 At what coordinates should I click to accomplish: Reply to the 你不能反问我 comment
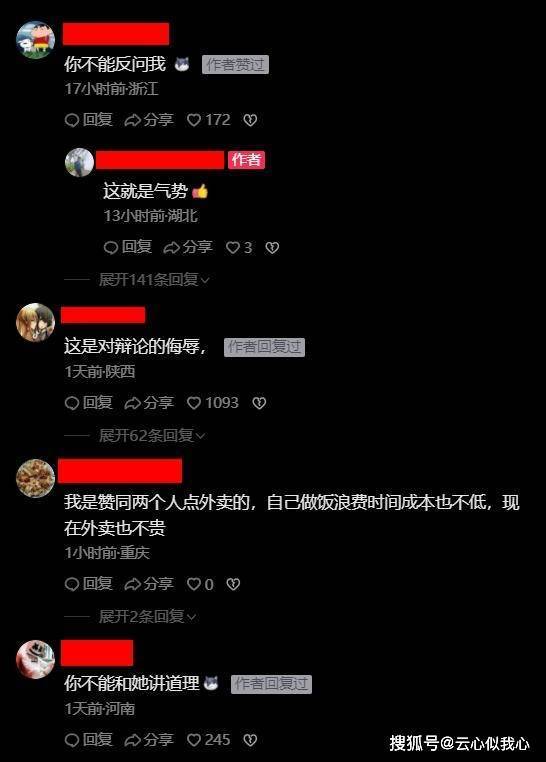pyautogui.click(x=89, y=120)
